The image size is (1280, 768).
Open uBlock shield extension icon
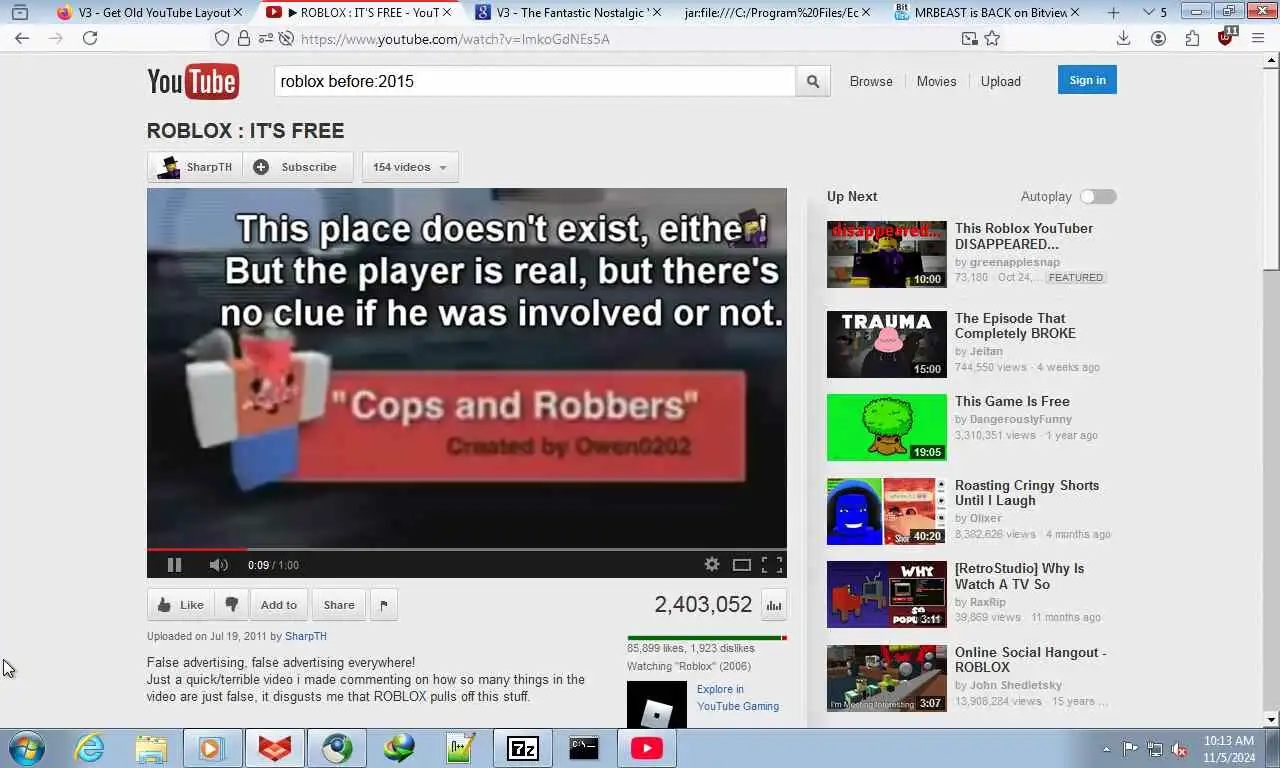click(x=1226, y=38)
